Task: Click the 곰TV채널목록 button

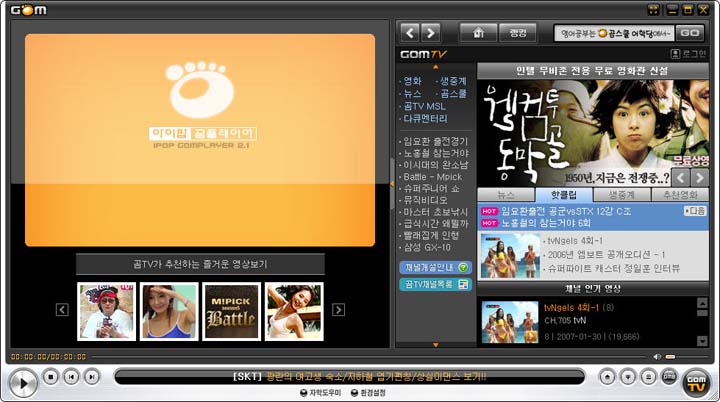Action: click(435, 284)
